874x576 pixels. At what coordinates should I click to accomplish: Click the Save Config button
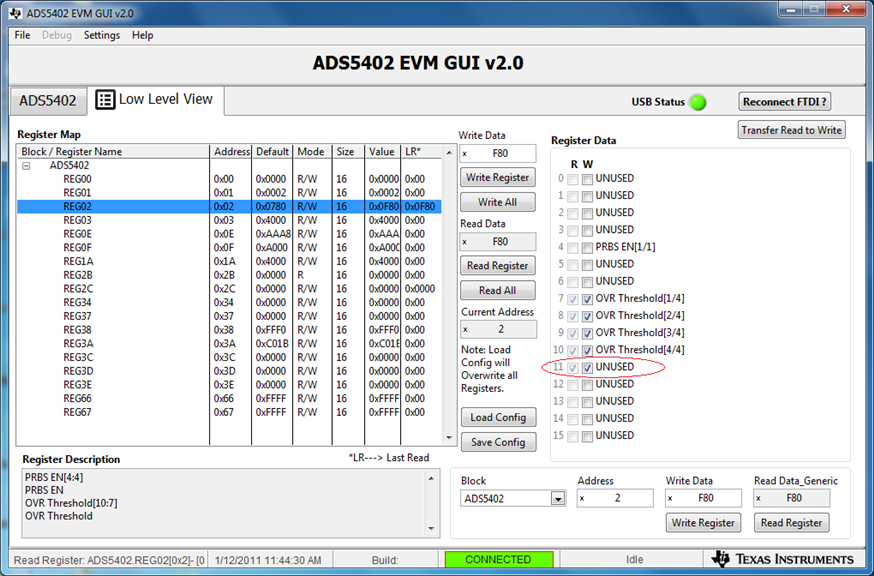[498, 442]
